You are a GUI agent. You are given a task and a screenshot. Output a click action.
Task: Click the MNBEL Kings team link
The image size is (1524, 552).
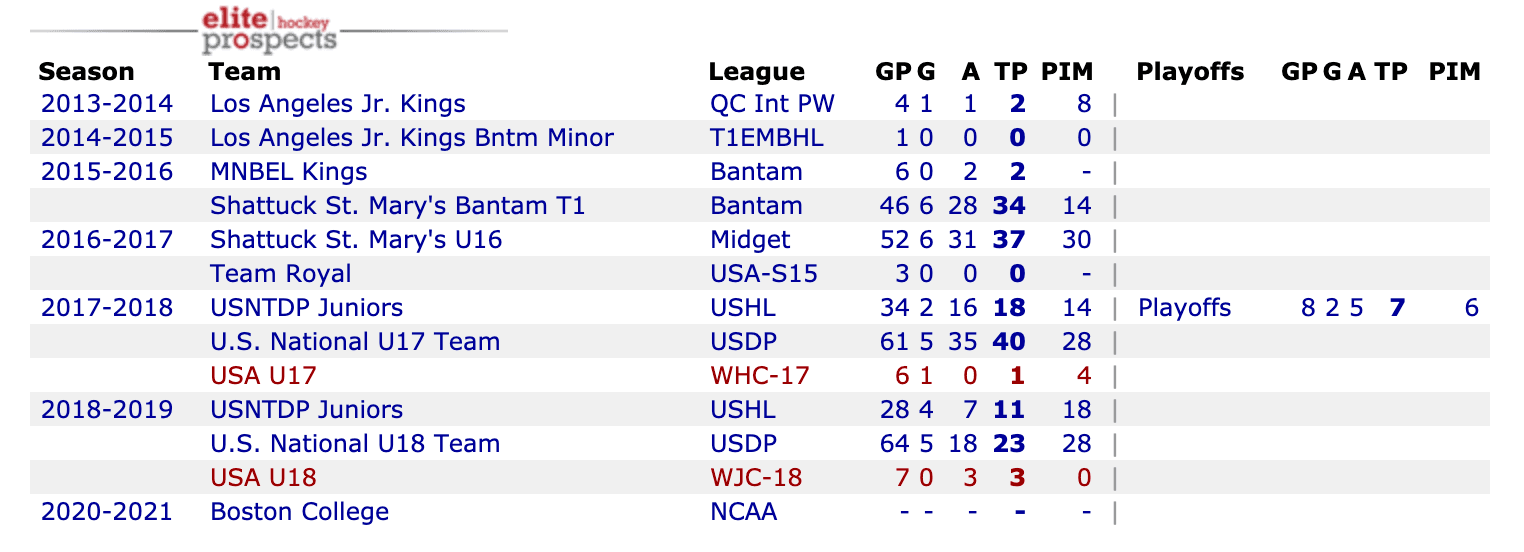tap(288, 172)
